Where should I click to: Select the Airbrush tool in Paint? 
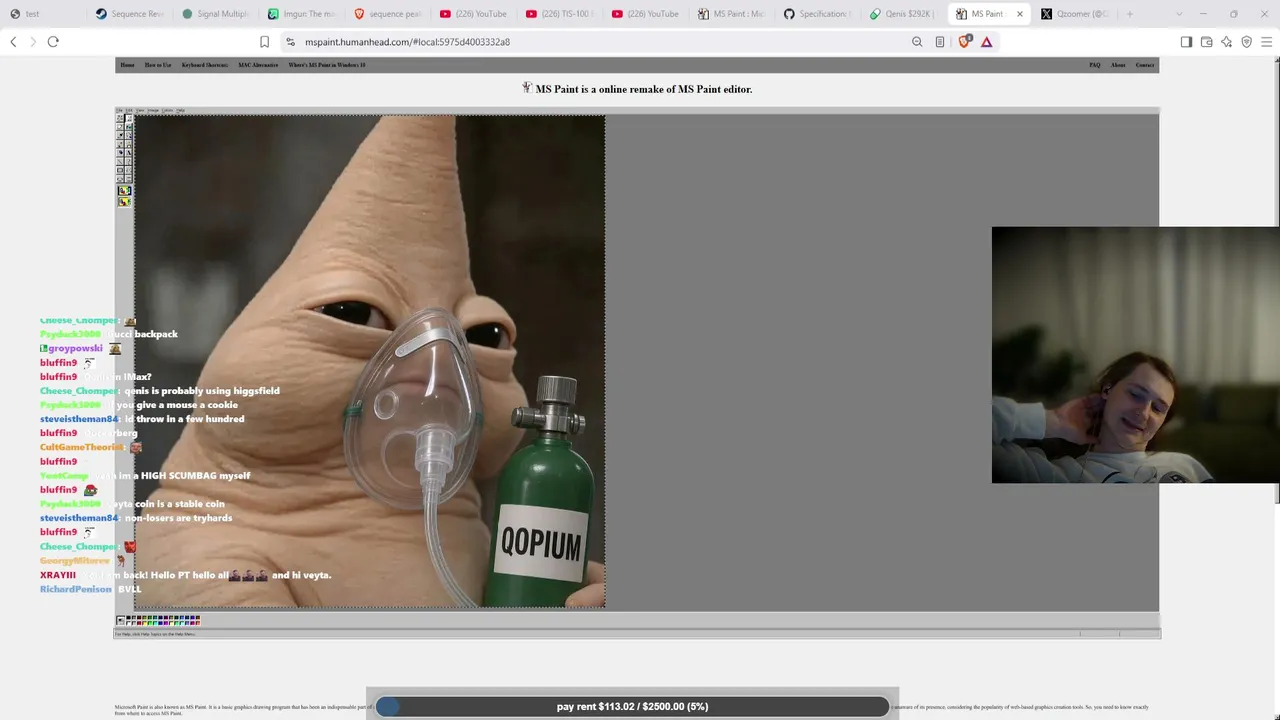pyautogui.click(x=120, y=153)
